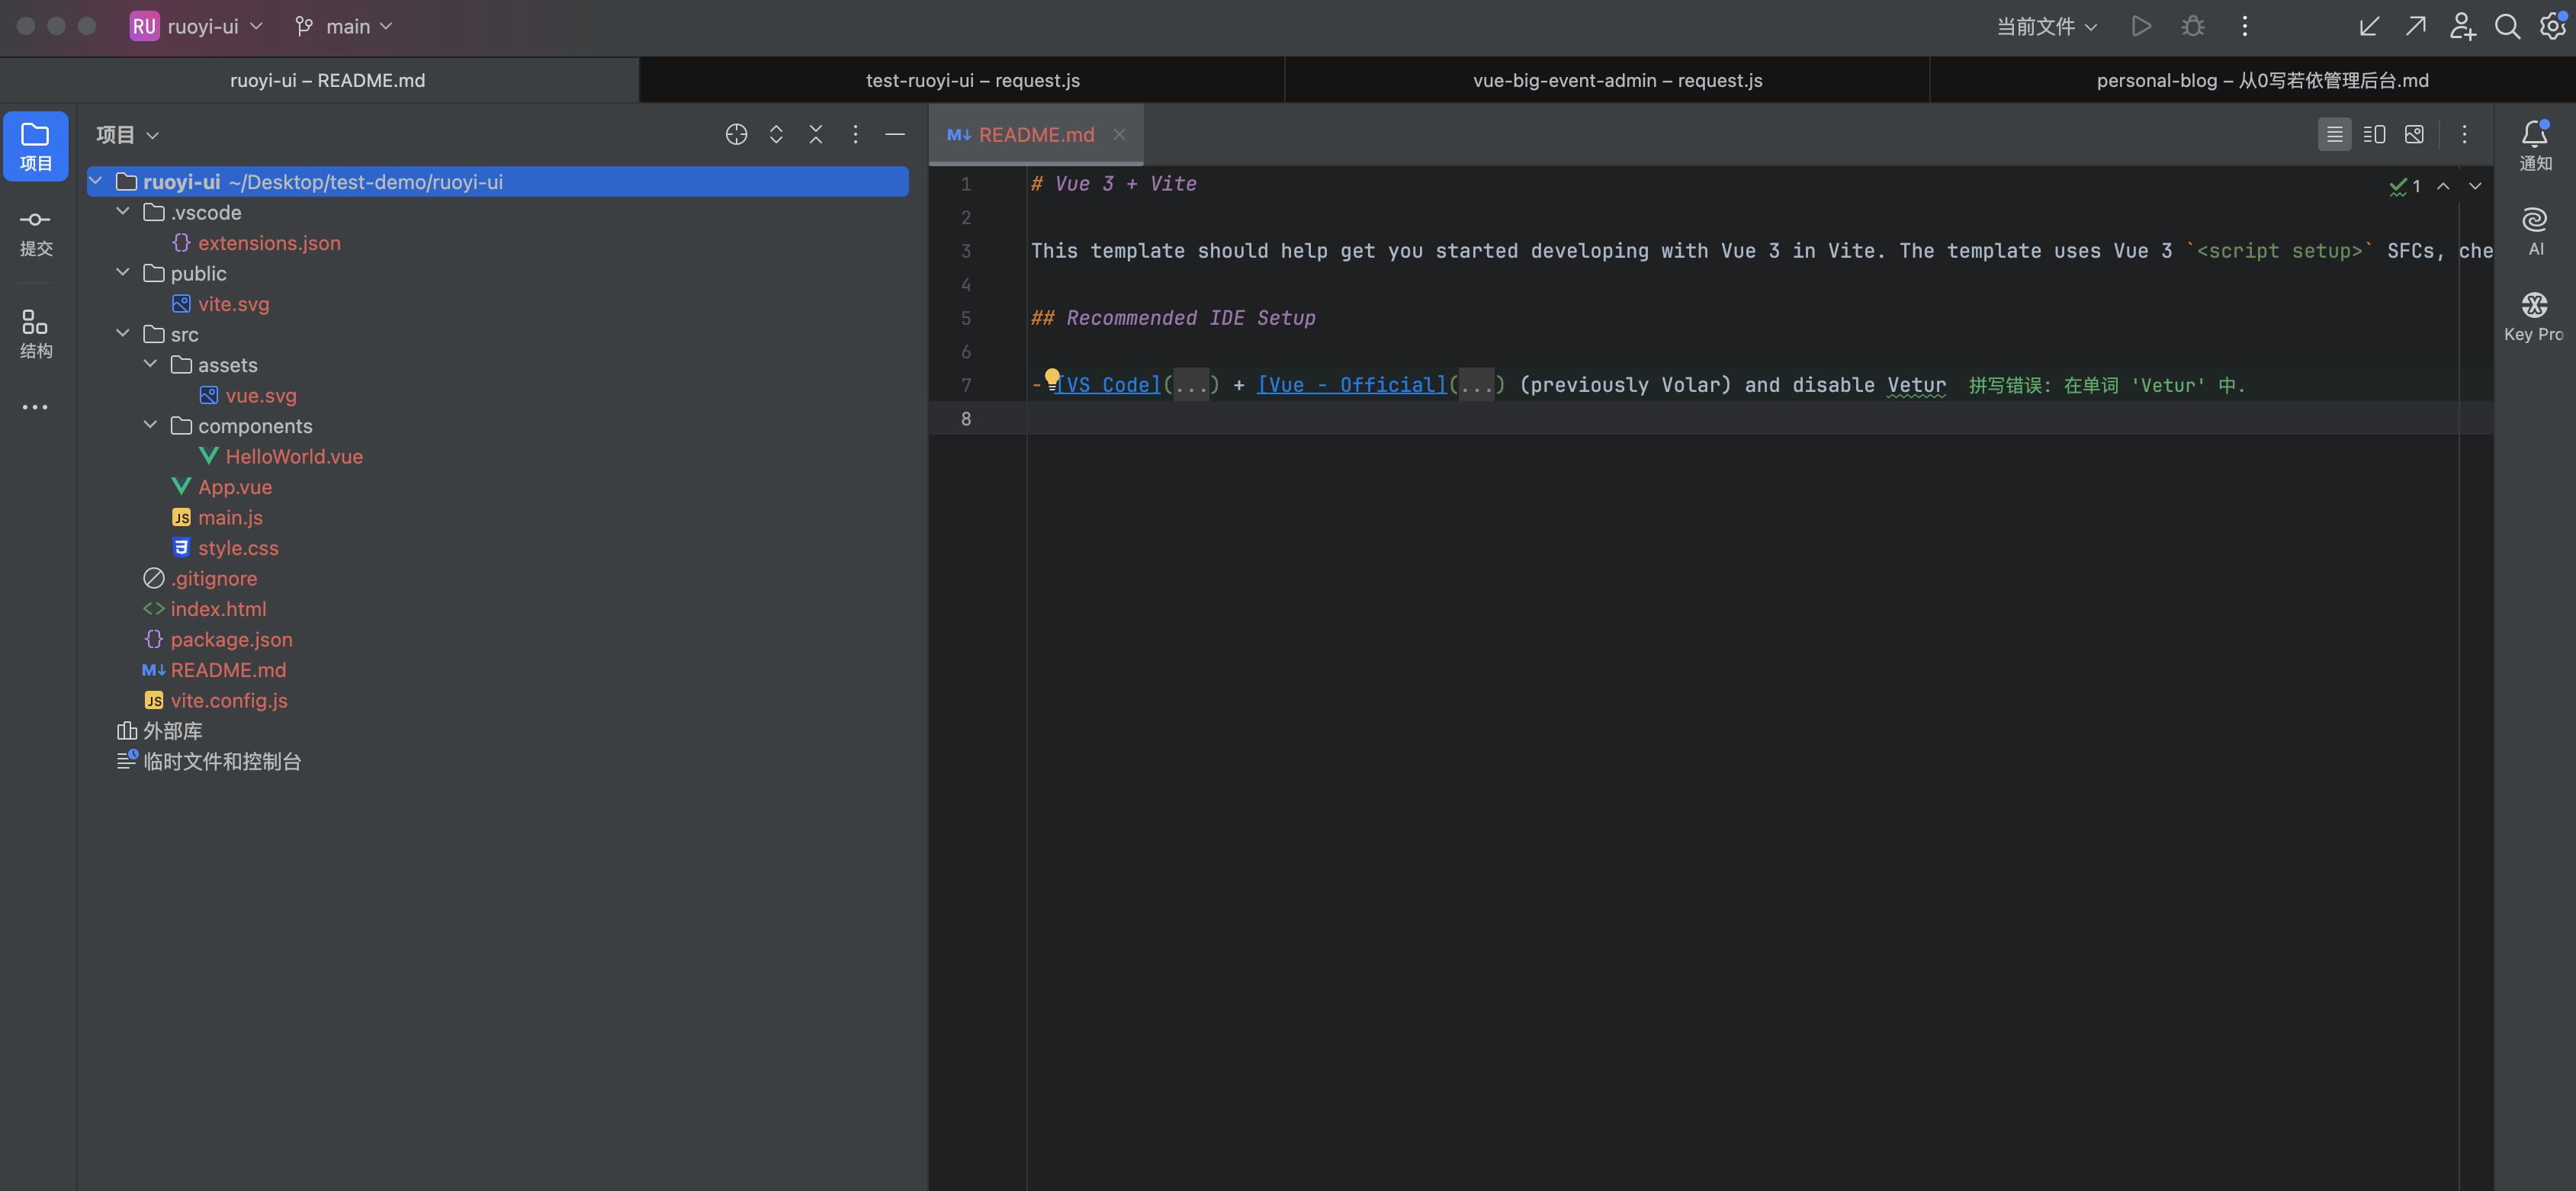Go to previous highlighted problem arrow
2576x1191 pixels.
(2443, 186)
